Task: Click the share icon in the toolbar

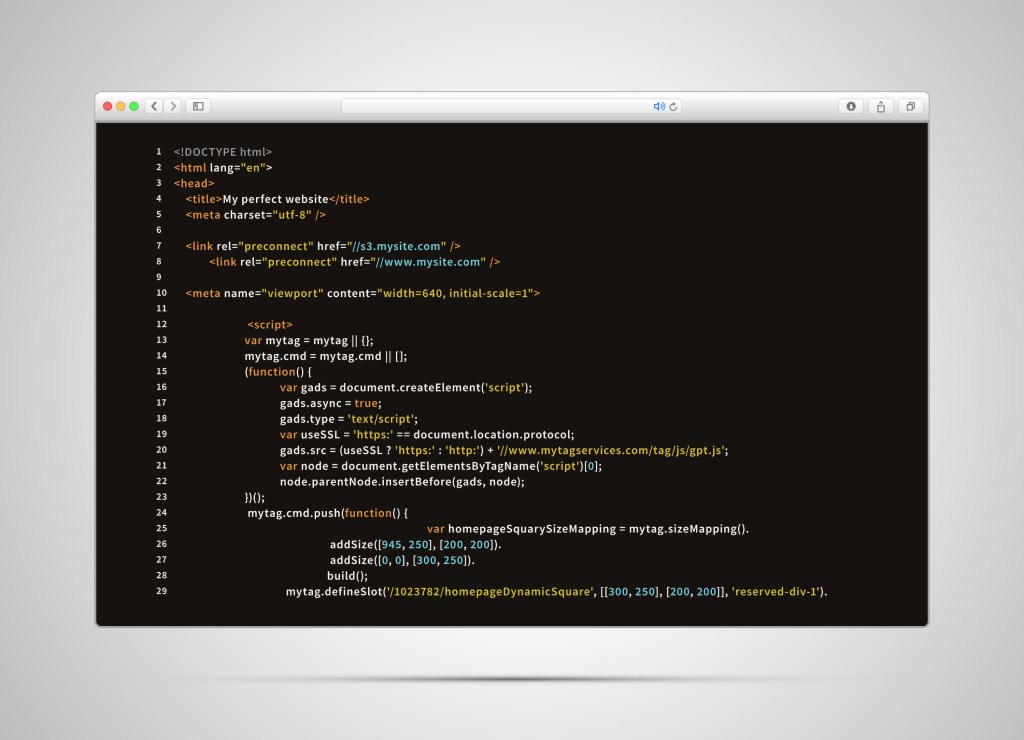Action: click(x=881, y=106)
